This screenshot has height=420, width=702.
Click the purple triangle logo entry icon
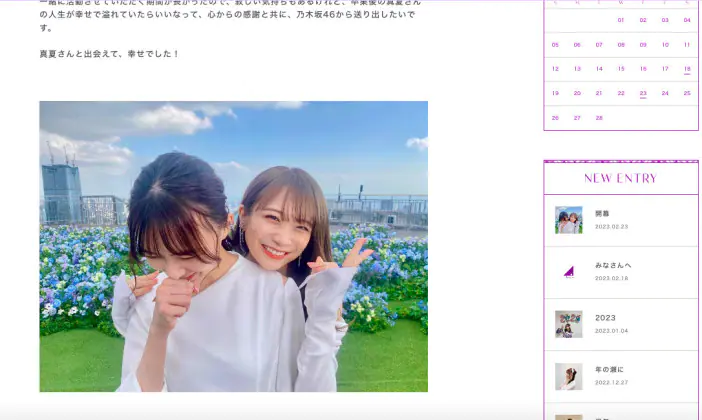click(569, 272)
